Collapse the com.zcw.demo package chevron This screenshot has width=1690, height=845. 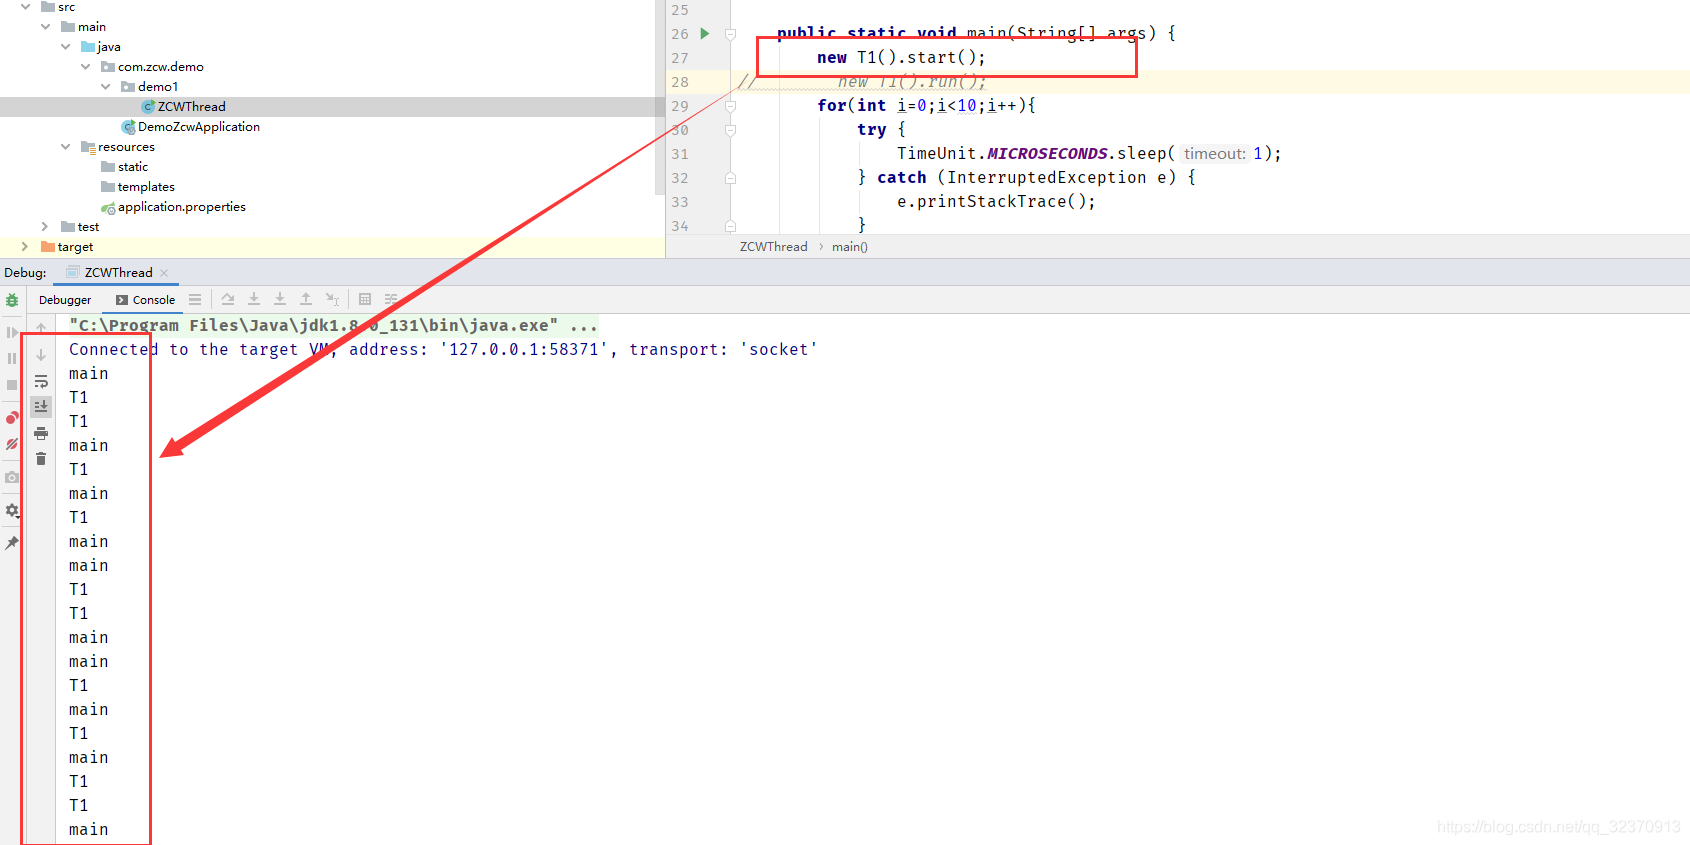click(85, 67)
